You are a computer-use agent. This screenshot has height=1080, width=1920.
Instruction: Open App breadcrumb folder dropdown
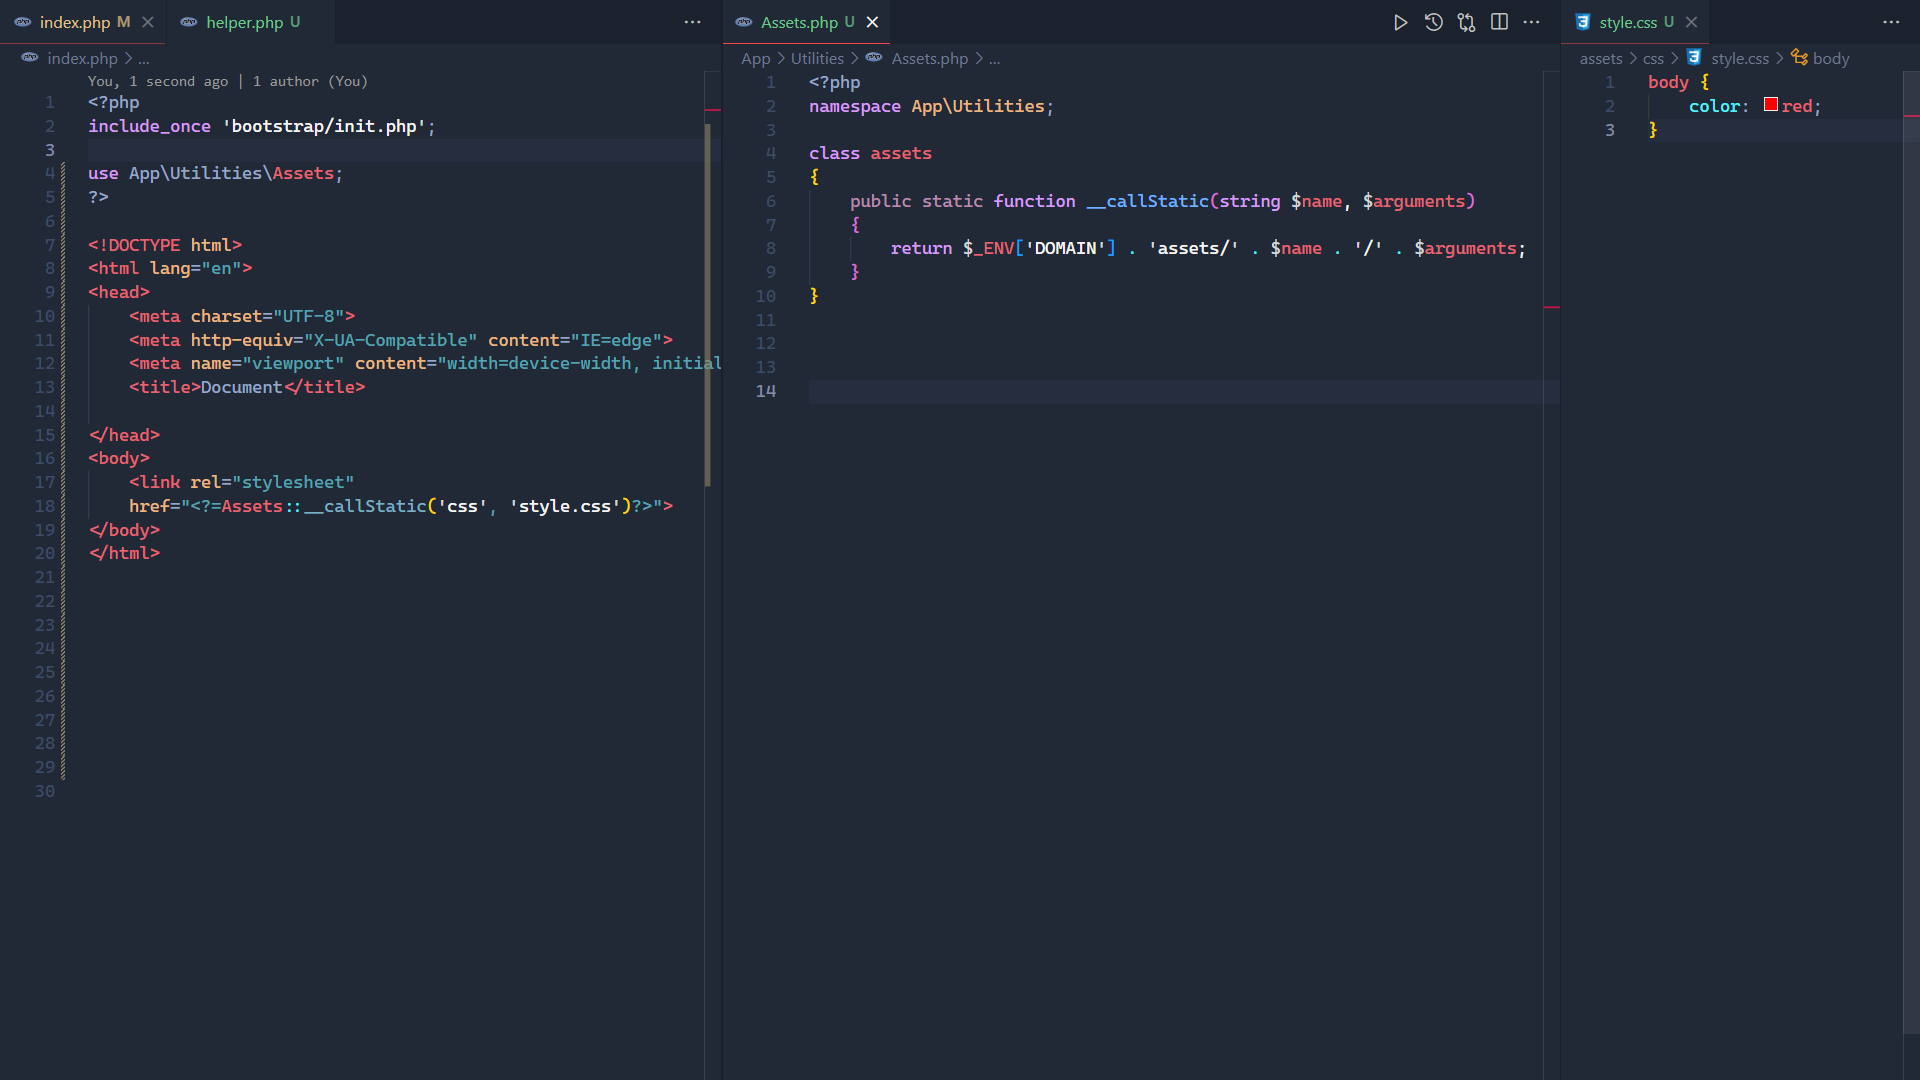(x=755, y=58)
